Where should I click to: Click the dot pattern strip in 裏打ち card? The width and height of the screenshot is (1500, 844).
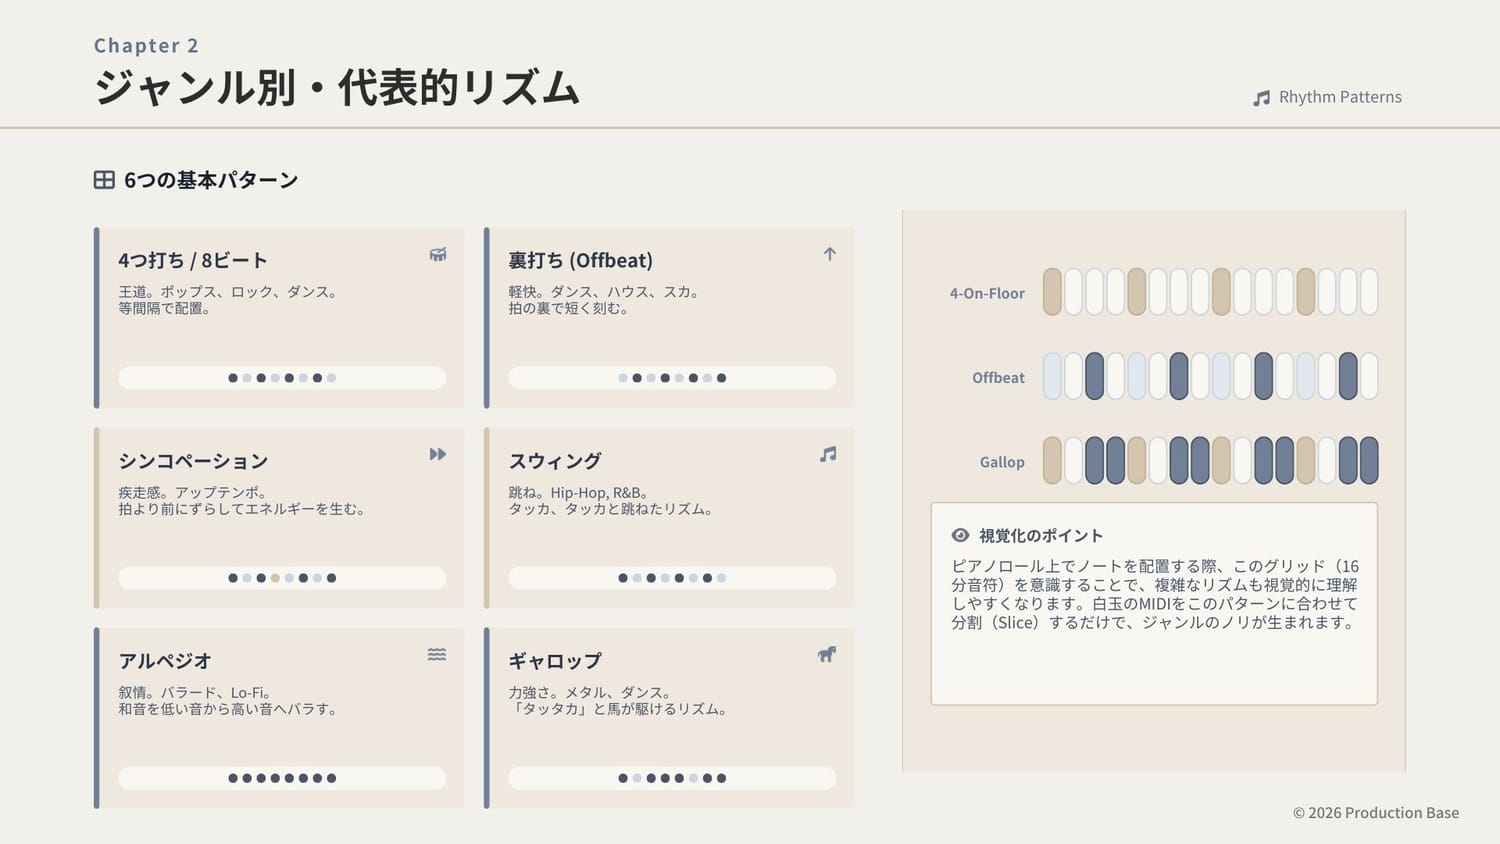pyautogui.click(x=672, y=378)
